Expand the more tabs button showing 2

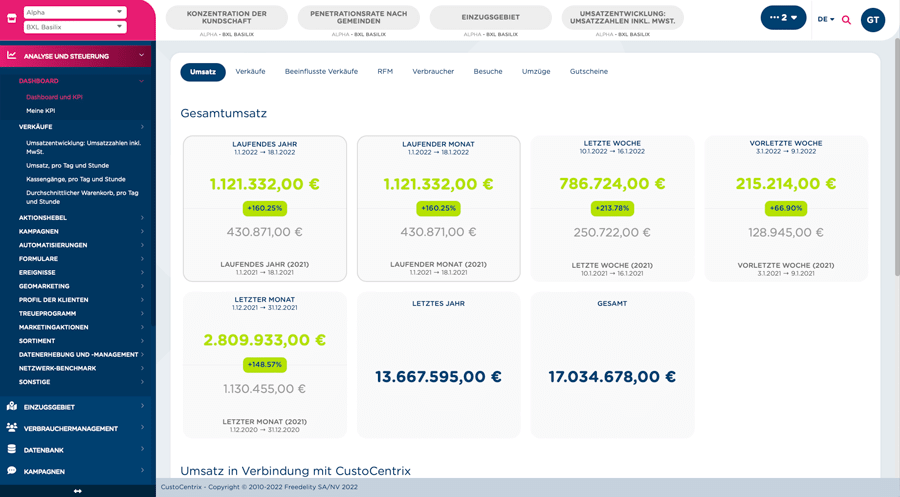783,18
